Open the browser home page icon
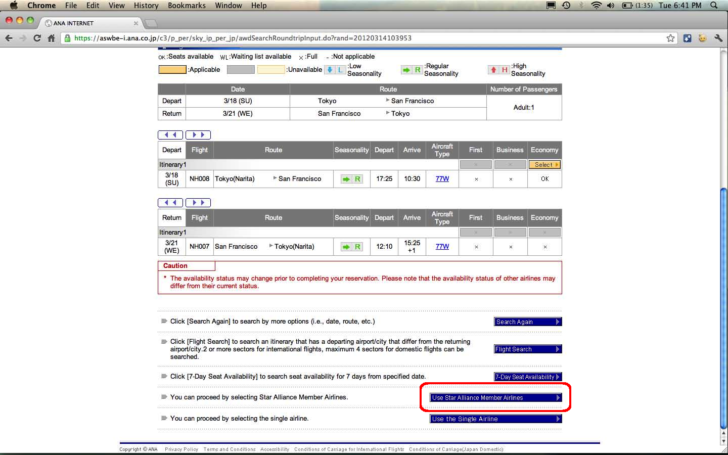The image size is (728, 455). (x=51, y=38)
